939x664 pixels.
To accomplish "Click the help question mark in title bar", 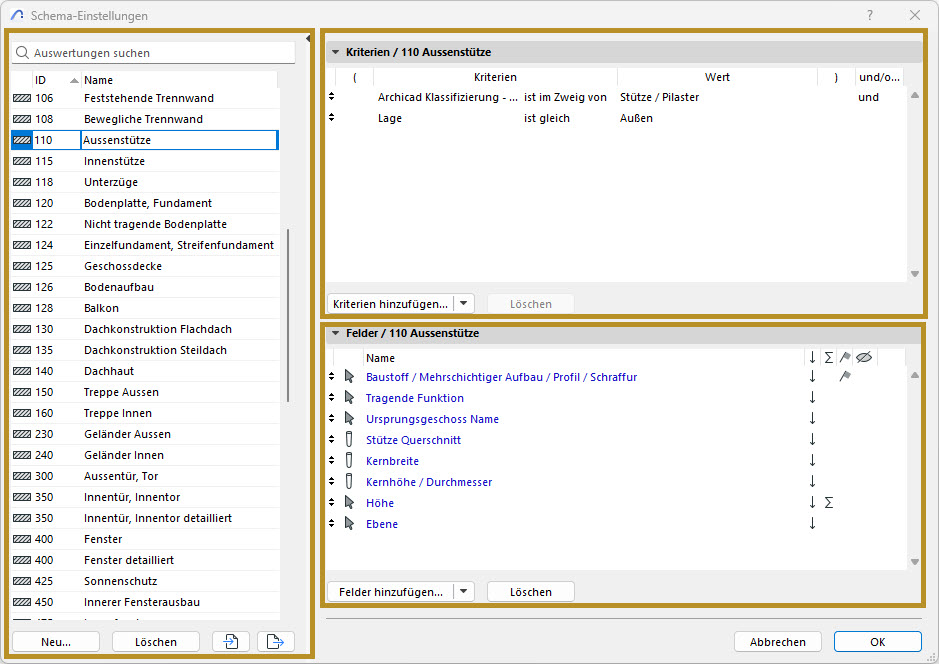I will pyautogui.click(x=870, y=16).
